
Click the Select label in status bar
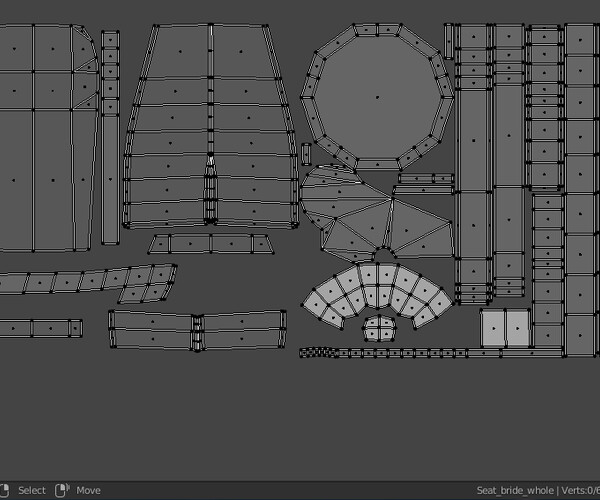pos(32,490)
